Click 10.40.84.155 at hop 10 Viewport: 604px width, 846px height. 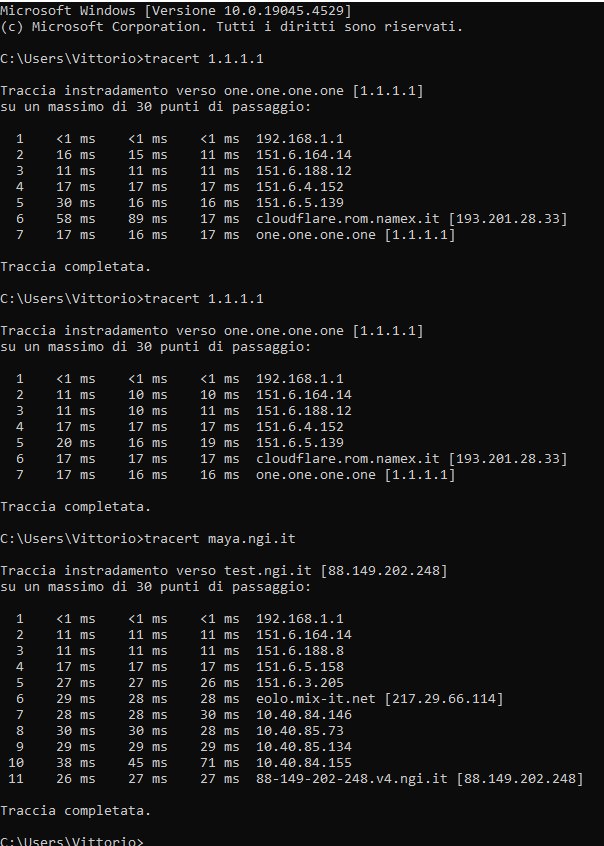click(x=303, y=763)
